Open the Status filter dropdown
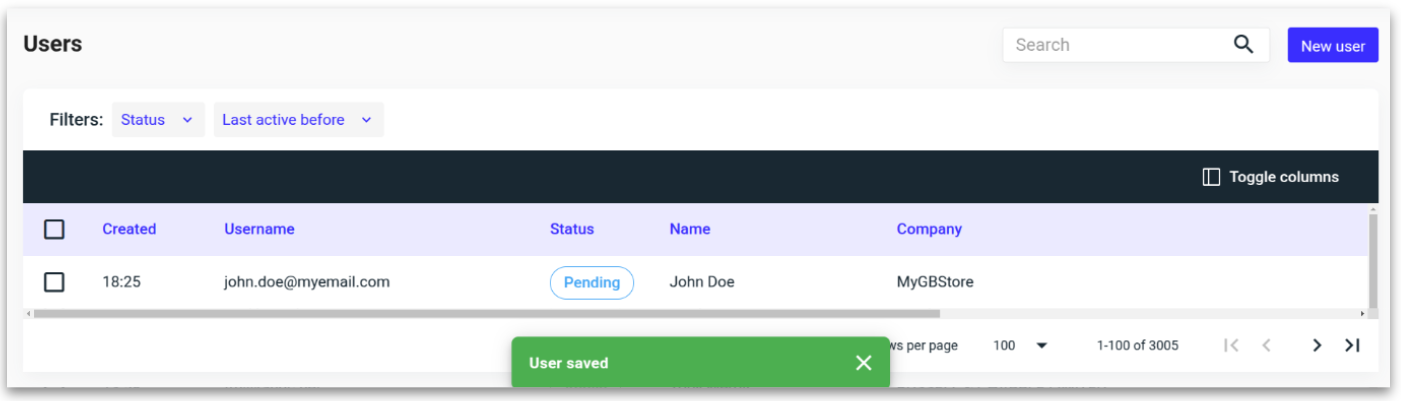Image resolution: width=1401 pixels, height=401 pixels. (158, 120)
